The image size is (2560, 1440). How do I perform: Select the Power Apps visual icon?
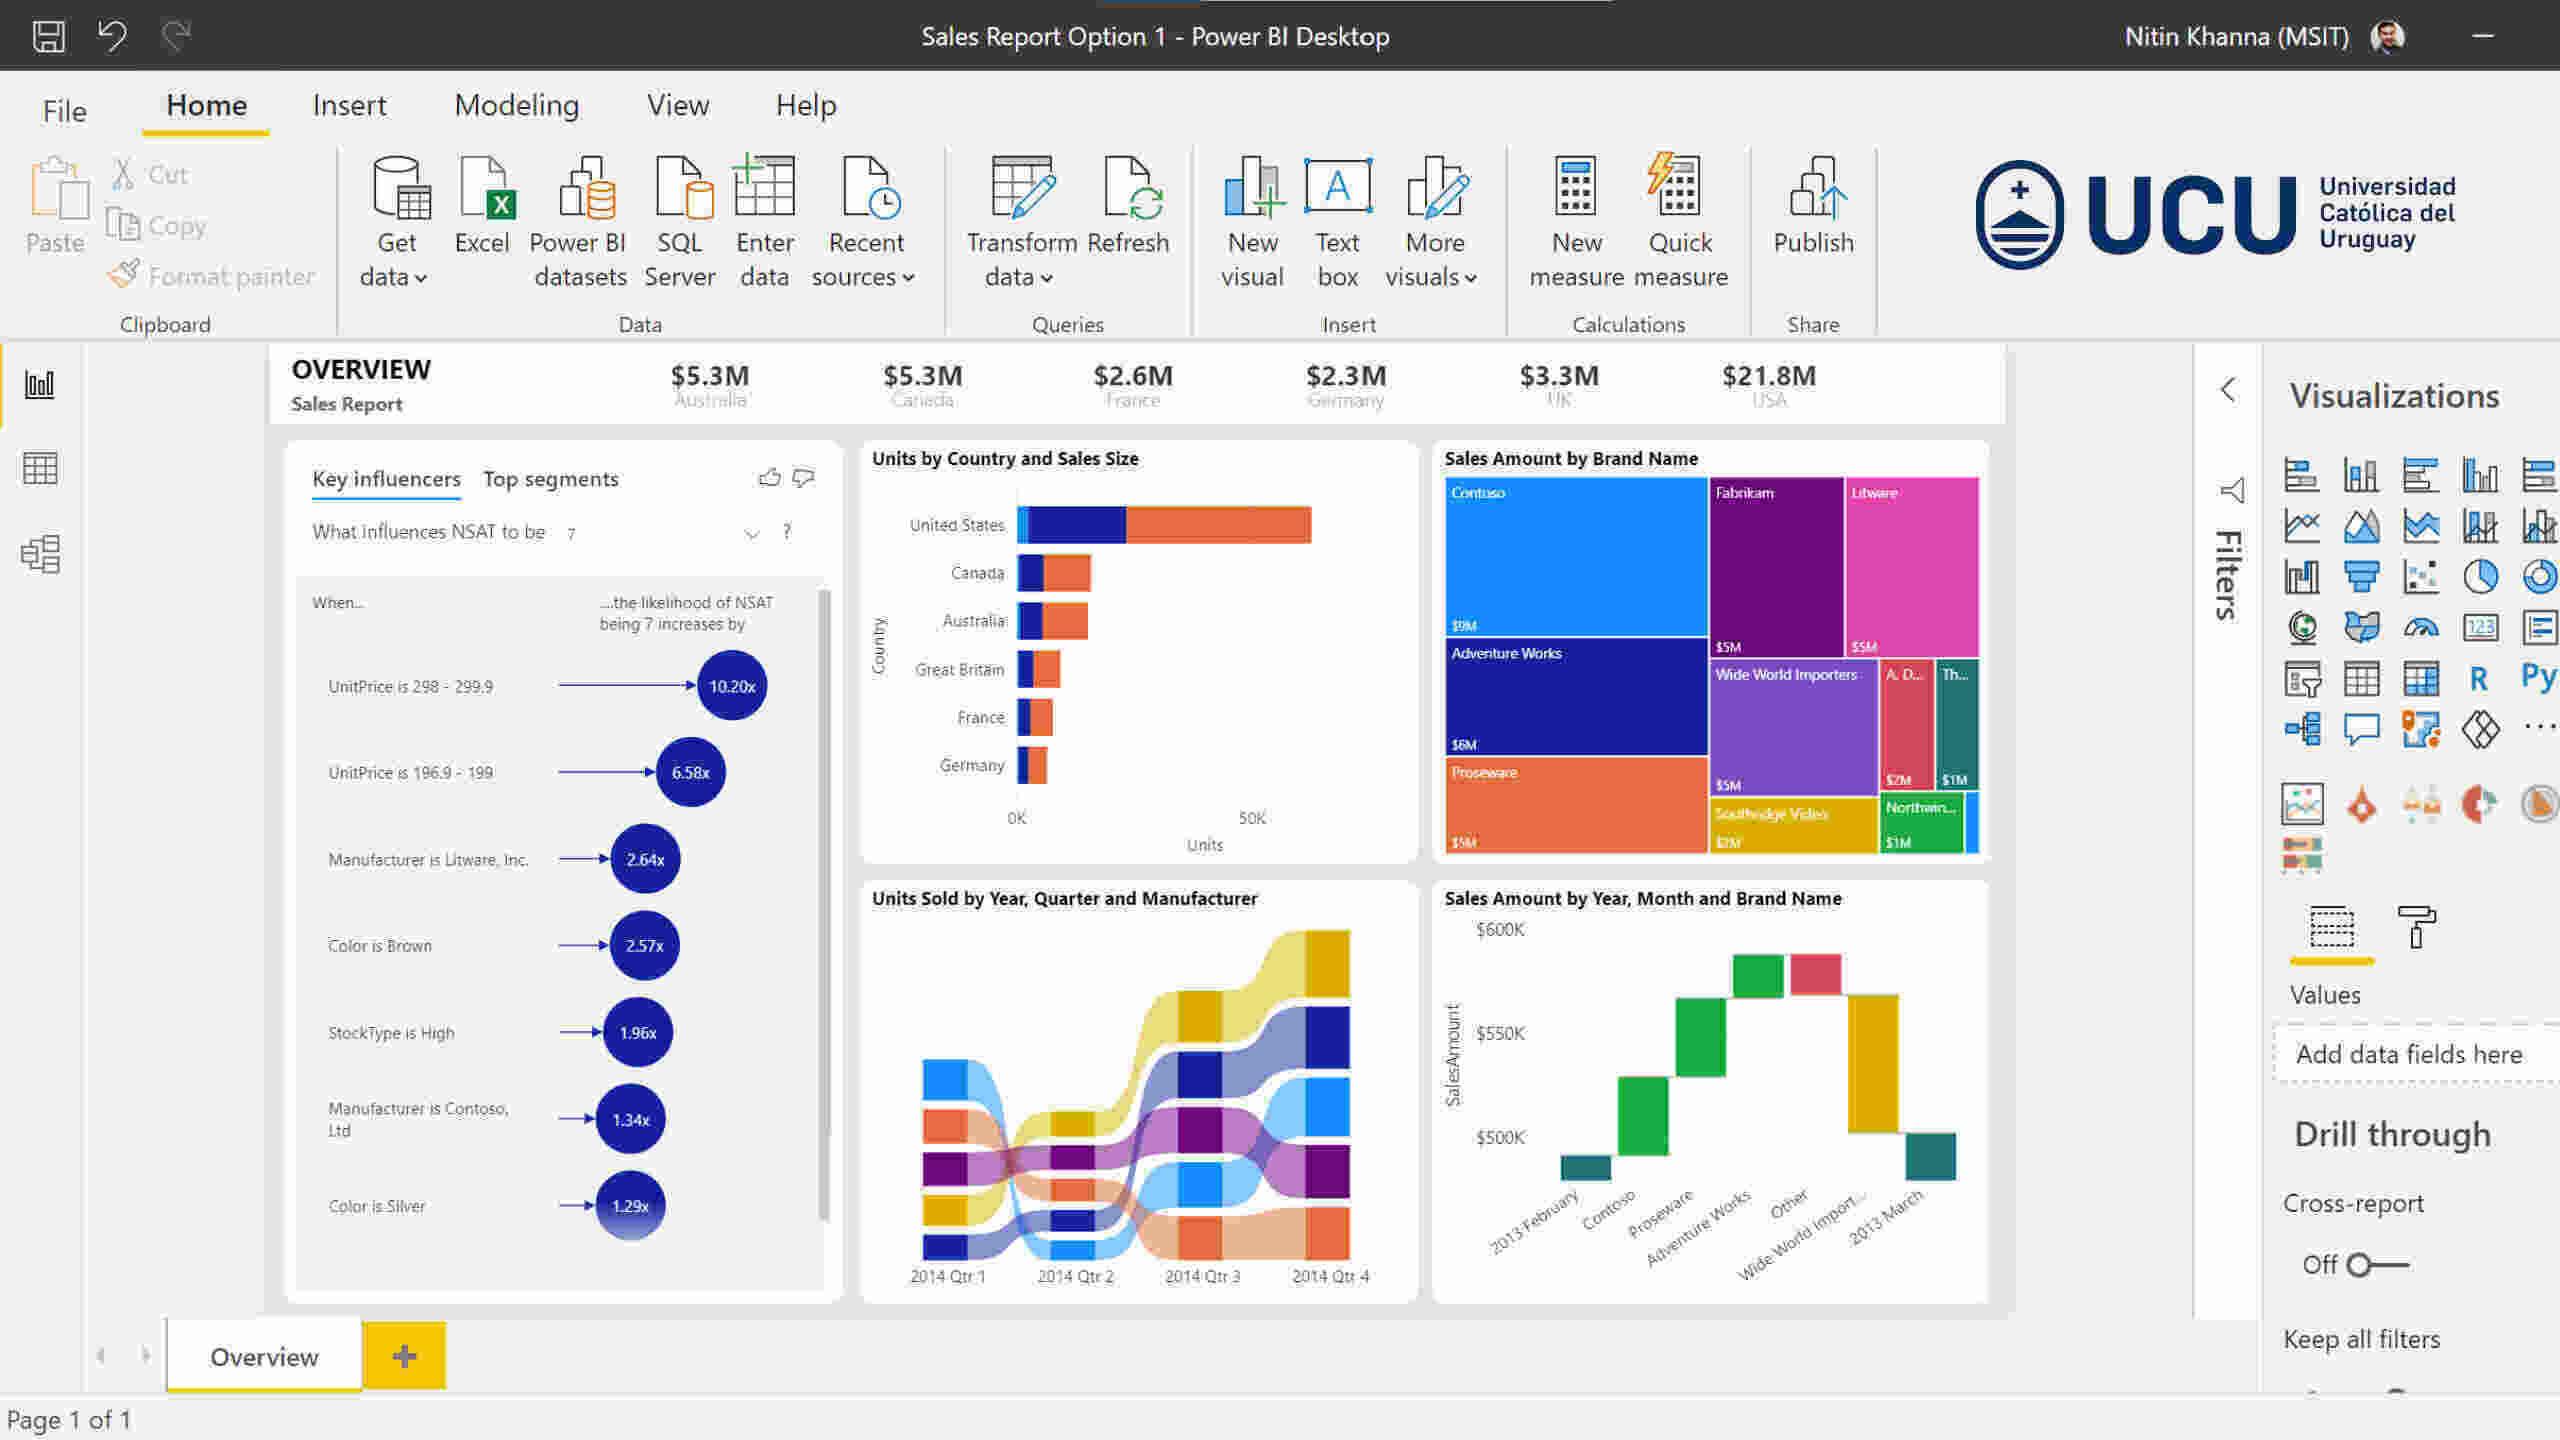pyautogui.click(x=2480, y=729)
